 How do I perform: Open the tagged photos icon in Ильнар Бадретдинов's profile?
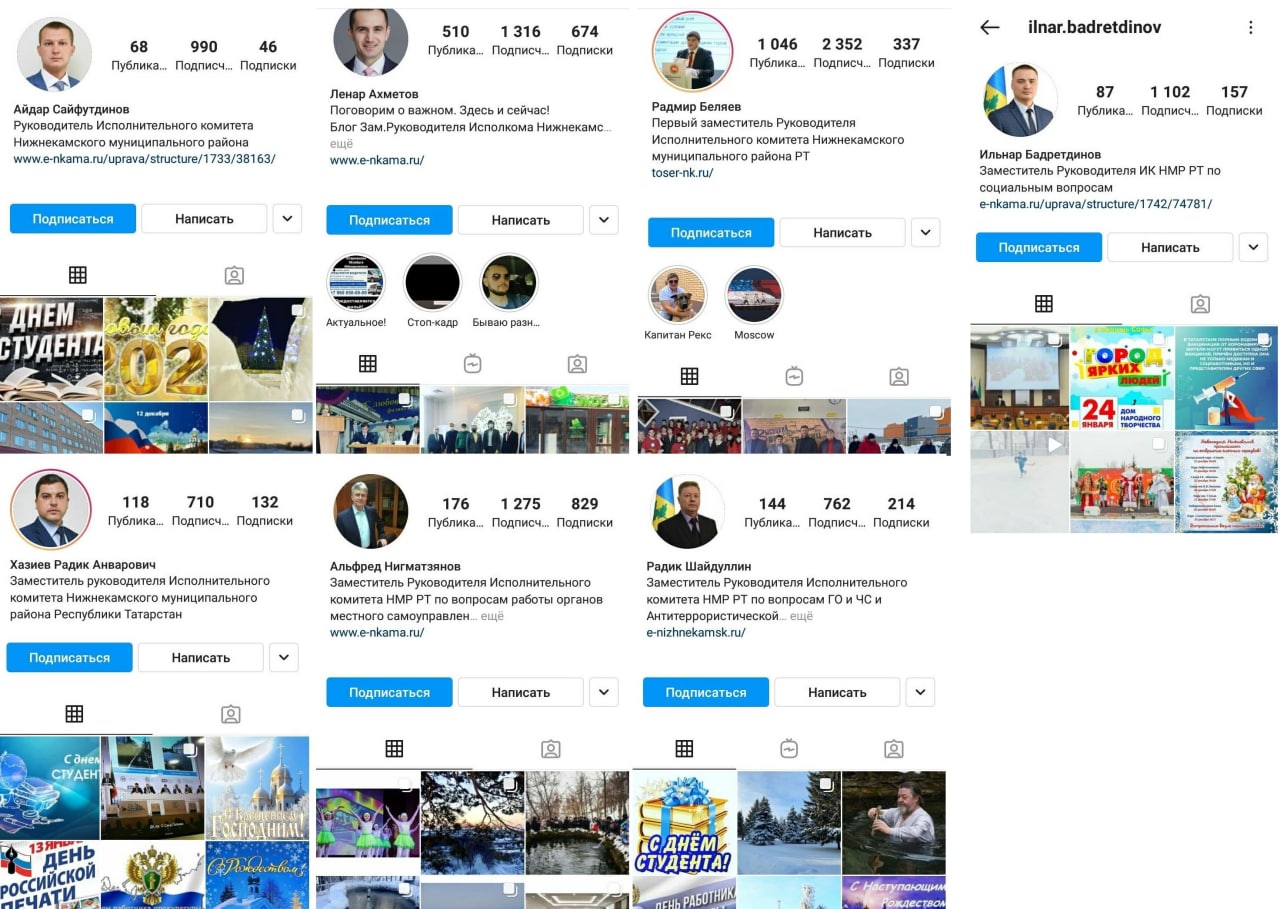tap(1200, 304)
